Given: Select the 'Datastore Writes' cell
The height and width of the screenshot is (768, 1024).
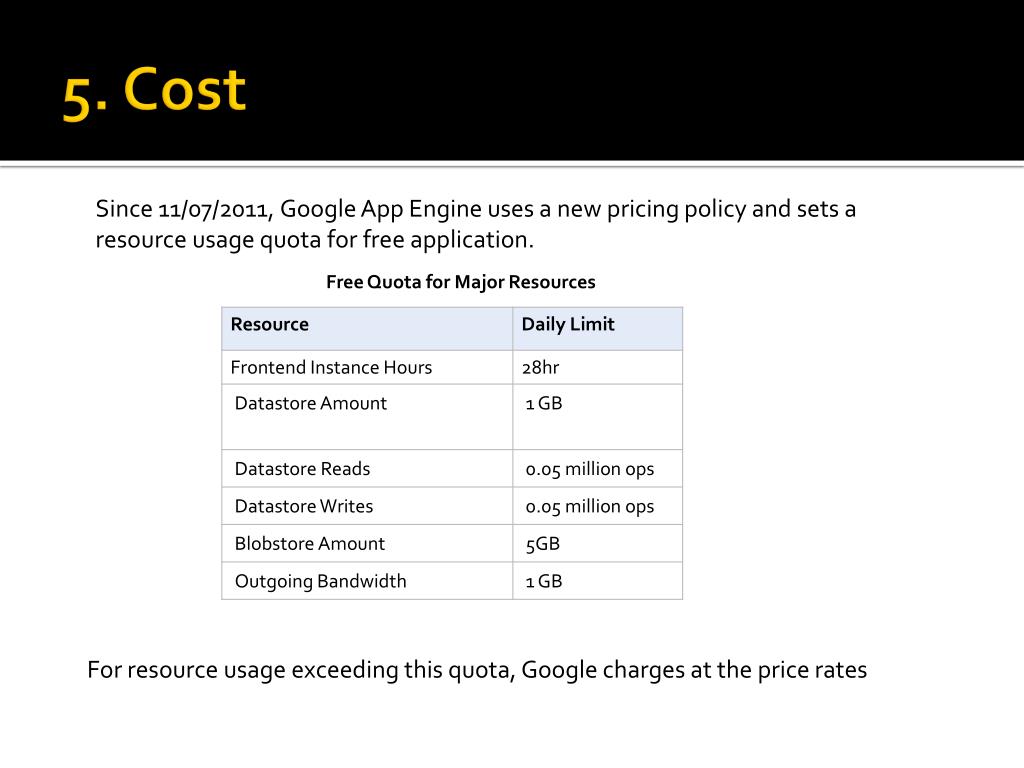Looking at the screenshot, I should 367,506.
